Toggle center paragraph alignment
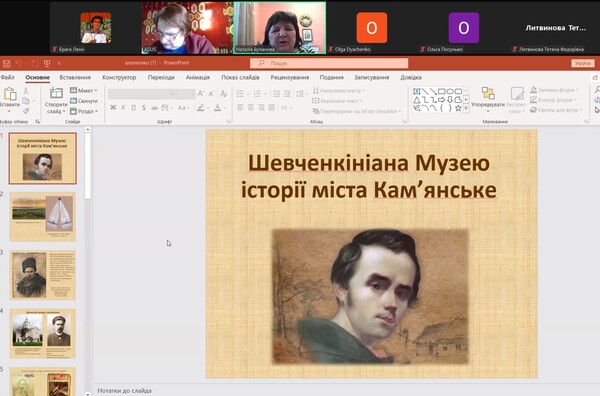This screenshot has width=600, height=396. [251, 108]
